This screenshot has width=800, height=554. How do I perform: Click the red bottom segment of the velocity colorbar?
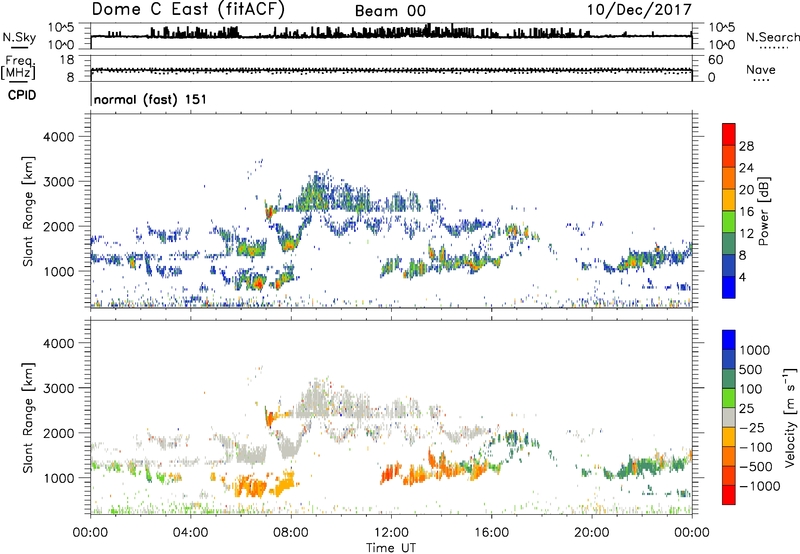(729, 495)
